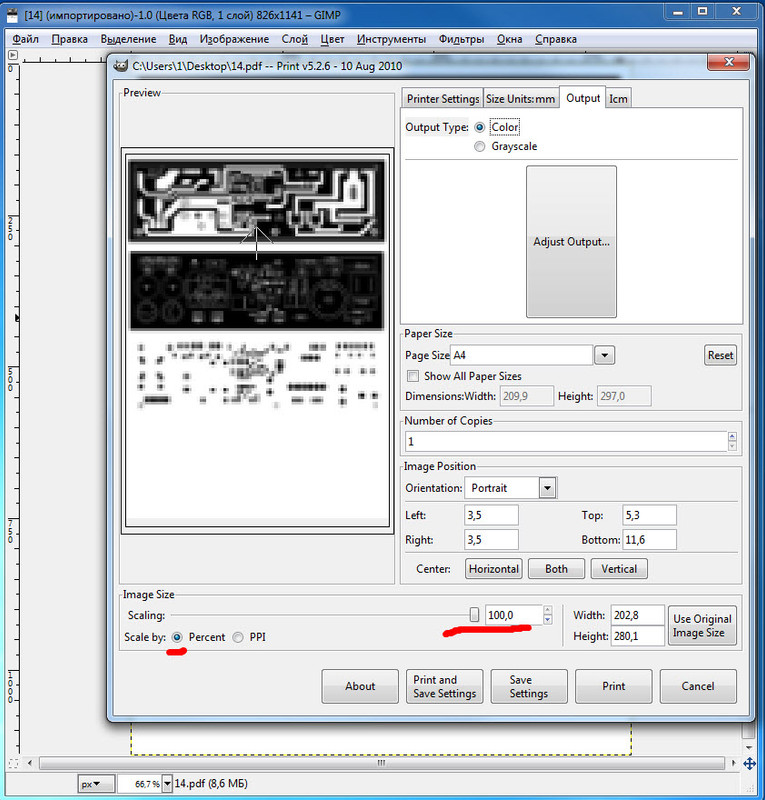765x800 pixels.
Task: Click the Print button
Action: (613, 686)
